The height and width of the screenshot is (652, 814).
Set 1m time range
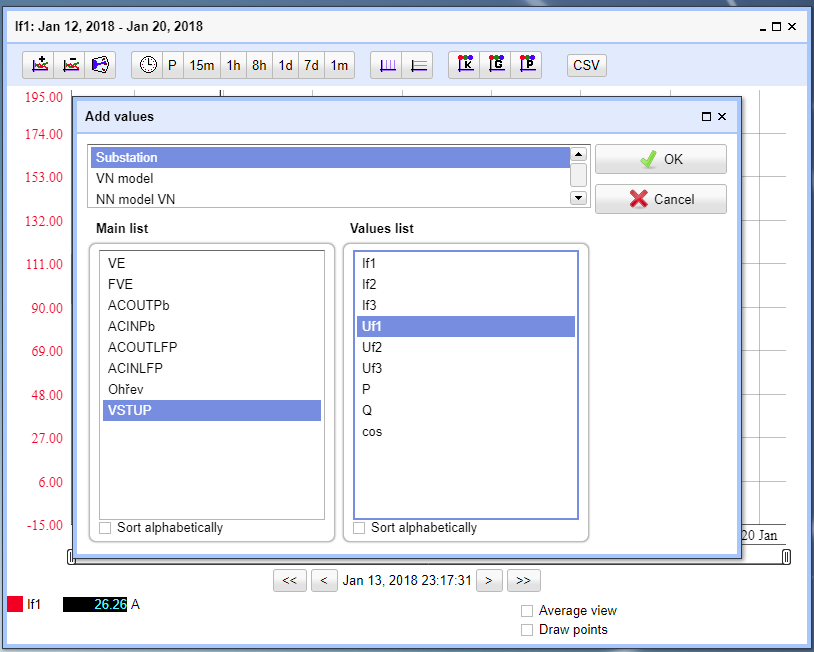[x=339, y=65]
